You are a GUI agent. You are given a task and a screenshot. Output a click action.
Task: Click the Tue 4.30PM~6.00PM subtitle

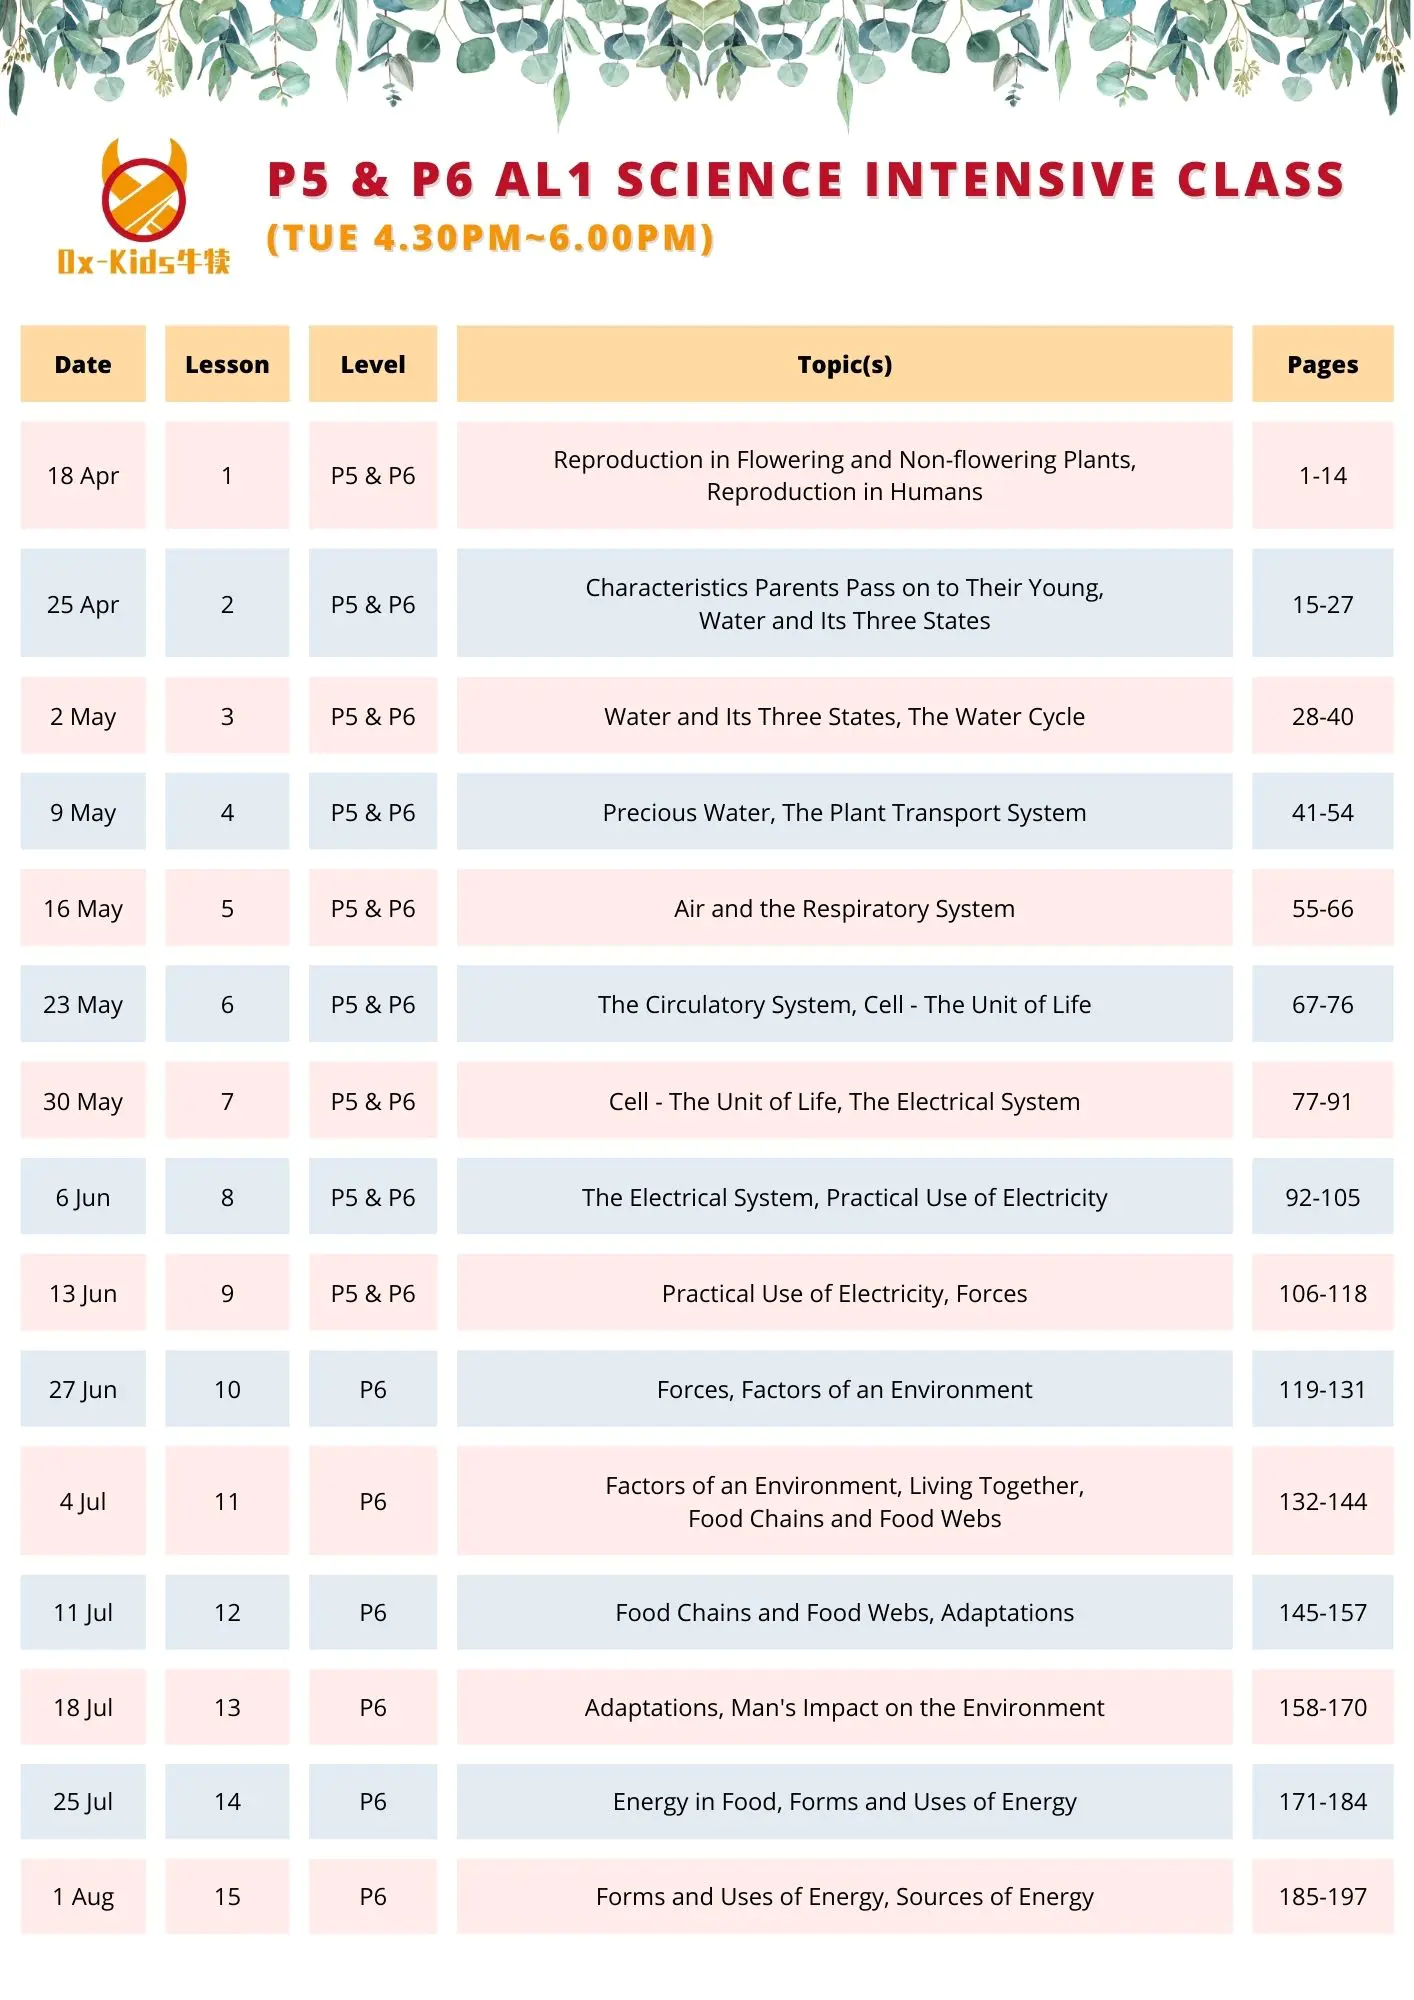(490, 238)
